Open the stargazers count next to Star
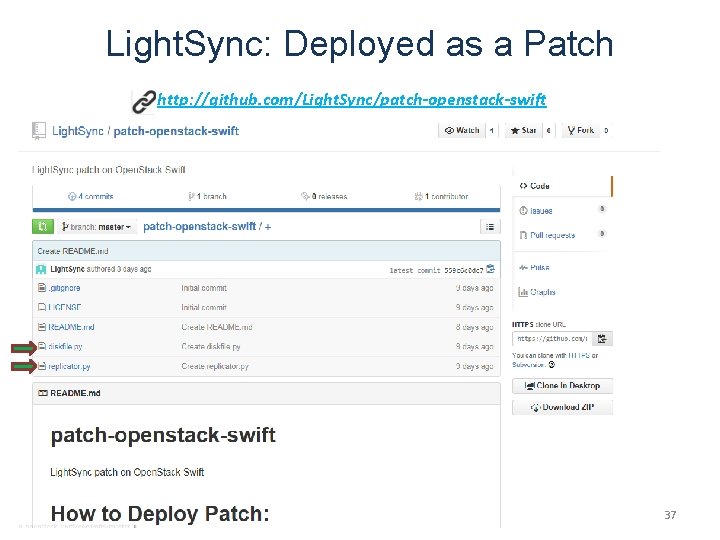Screen dimensions: 720x540 (548, 130)
